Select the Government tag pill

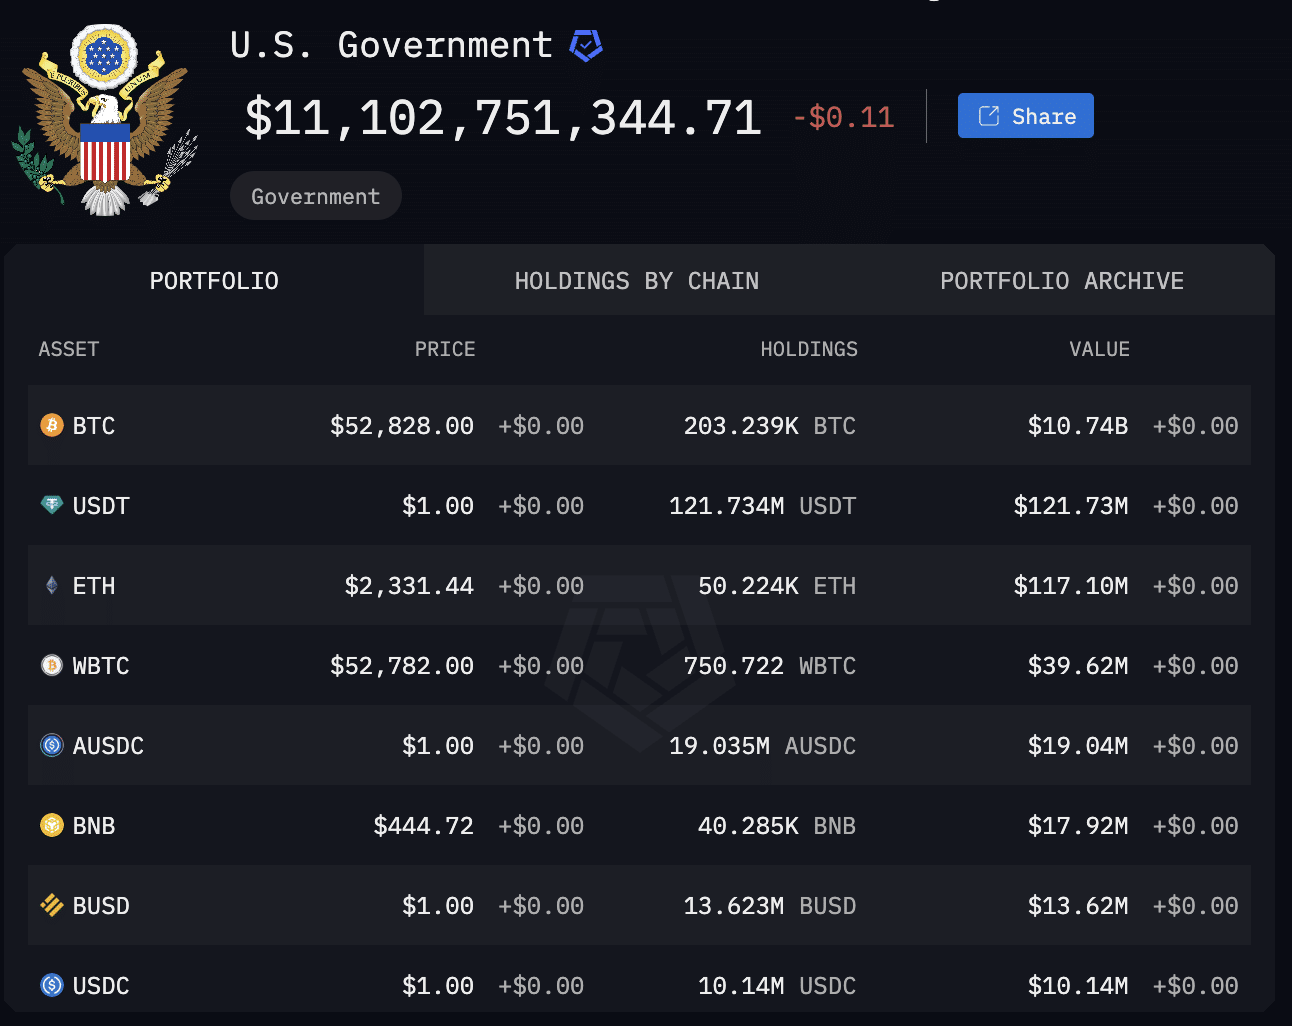pyautogui.click(x=316, y=196)
